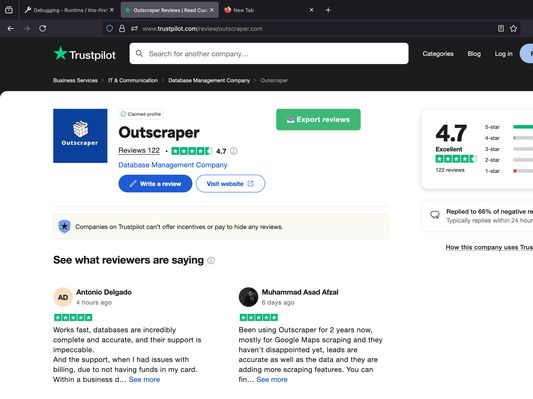Click Muhammad Asad Afzal's profile picture
Screen dimensions: 533x399
tap(248, 297)
